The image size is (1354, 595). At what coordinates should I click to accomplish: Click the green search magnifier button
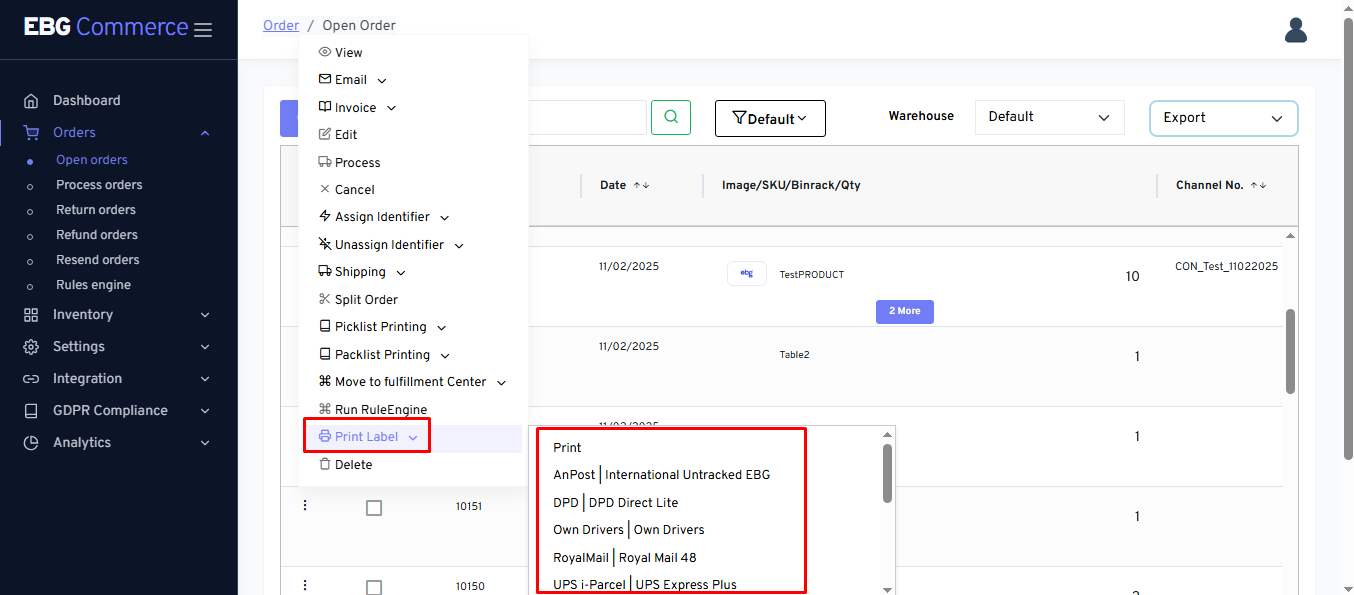coord(670,117)
